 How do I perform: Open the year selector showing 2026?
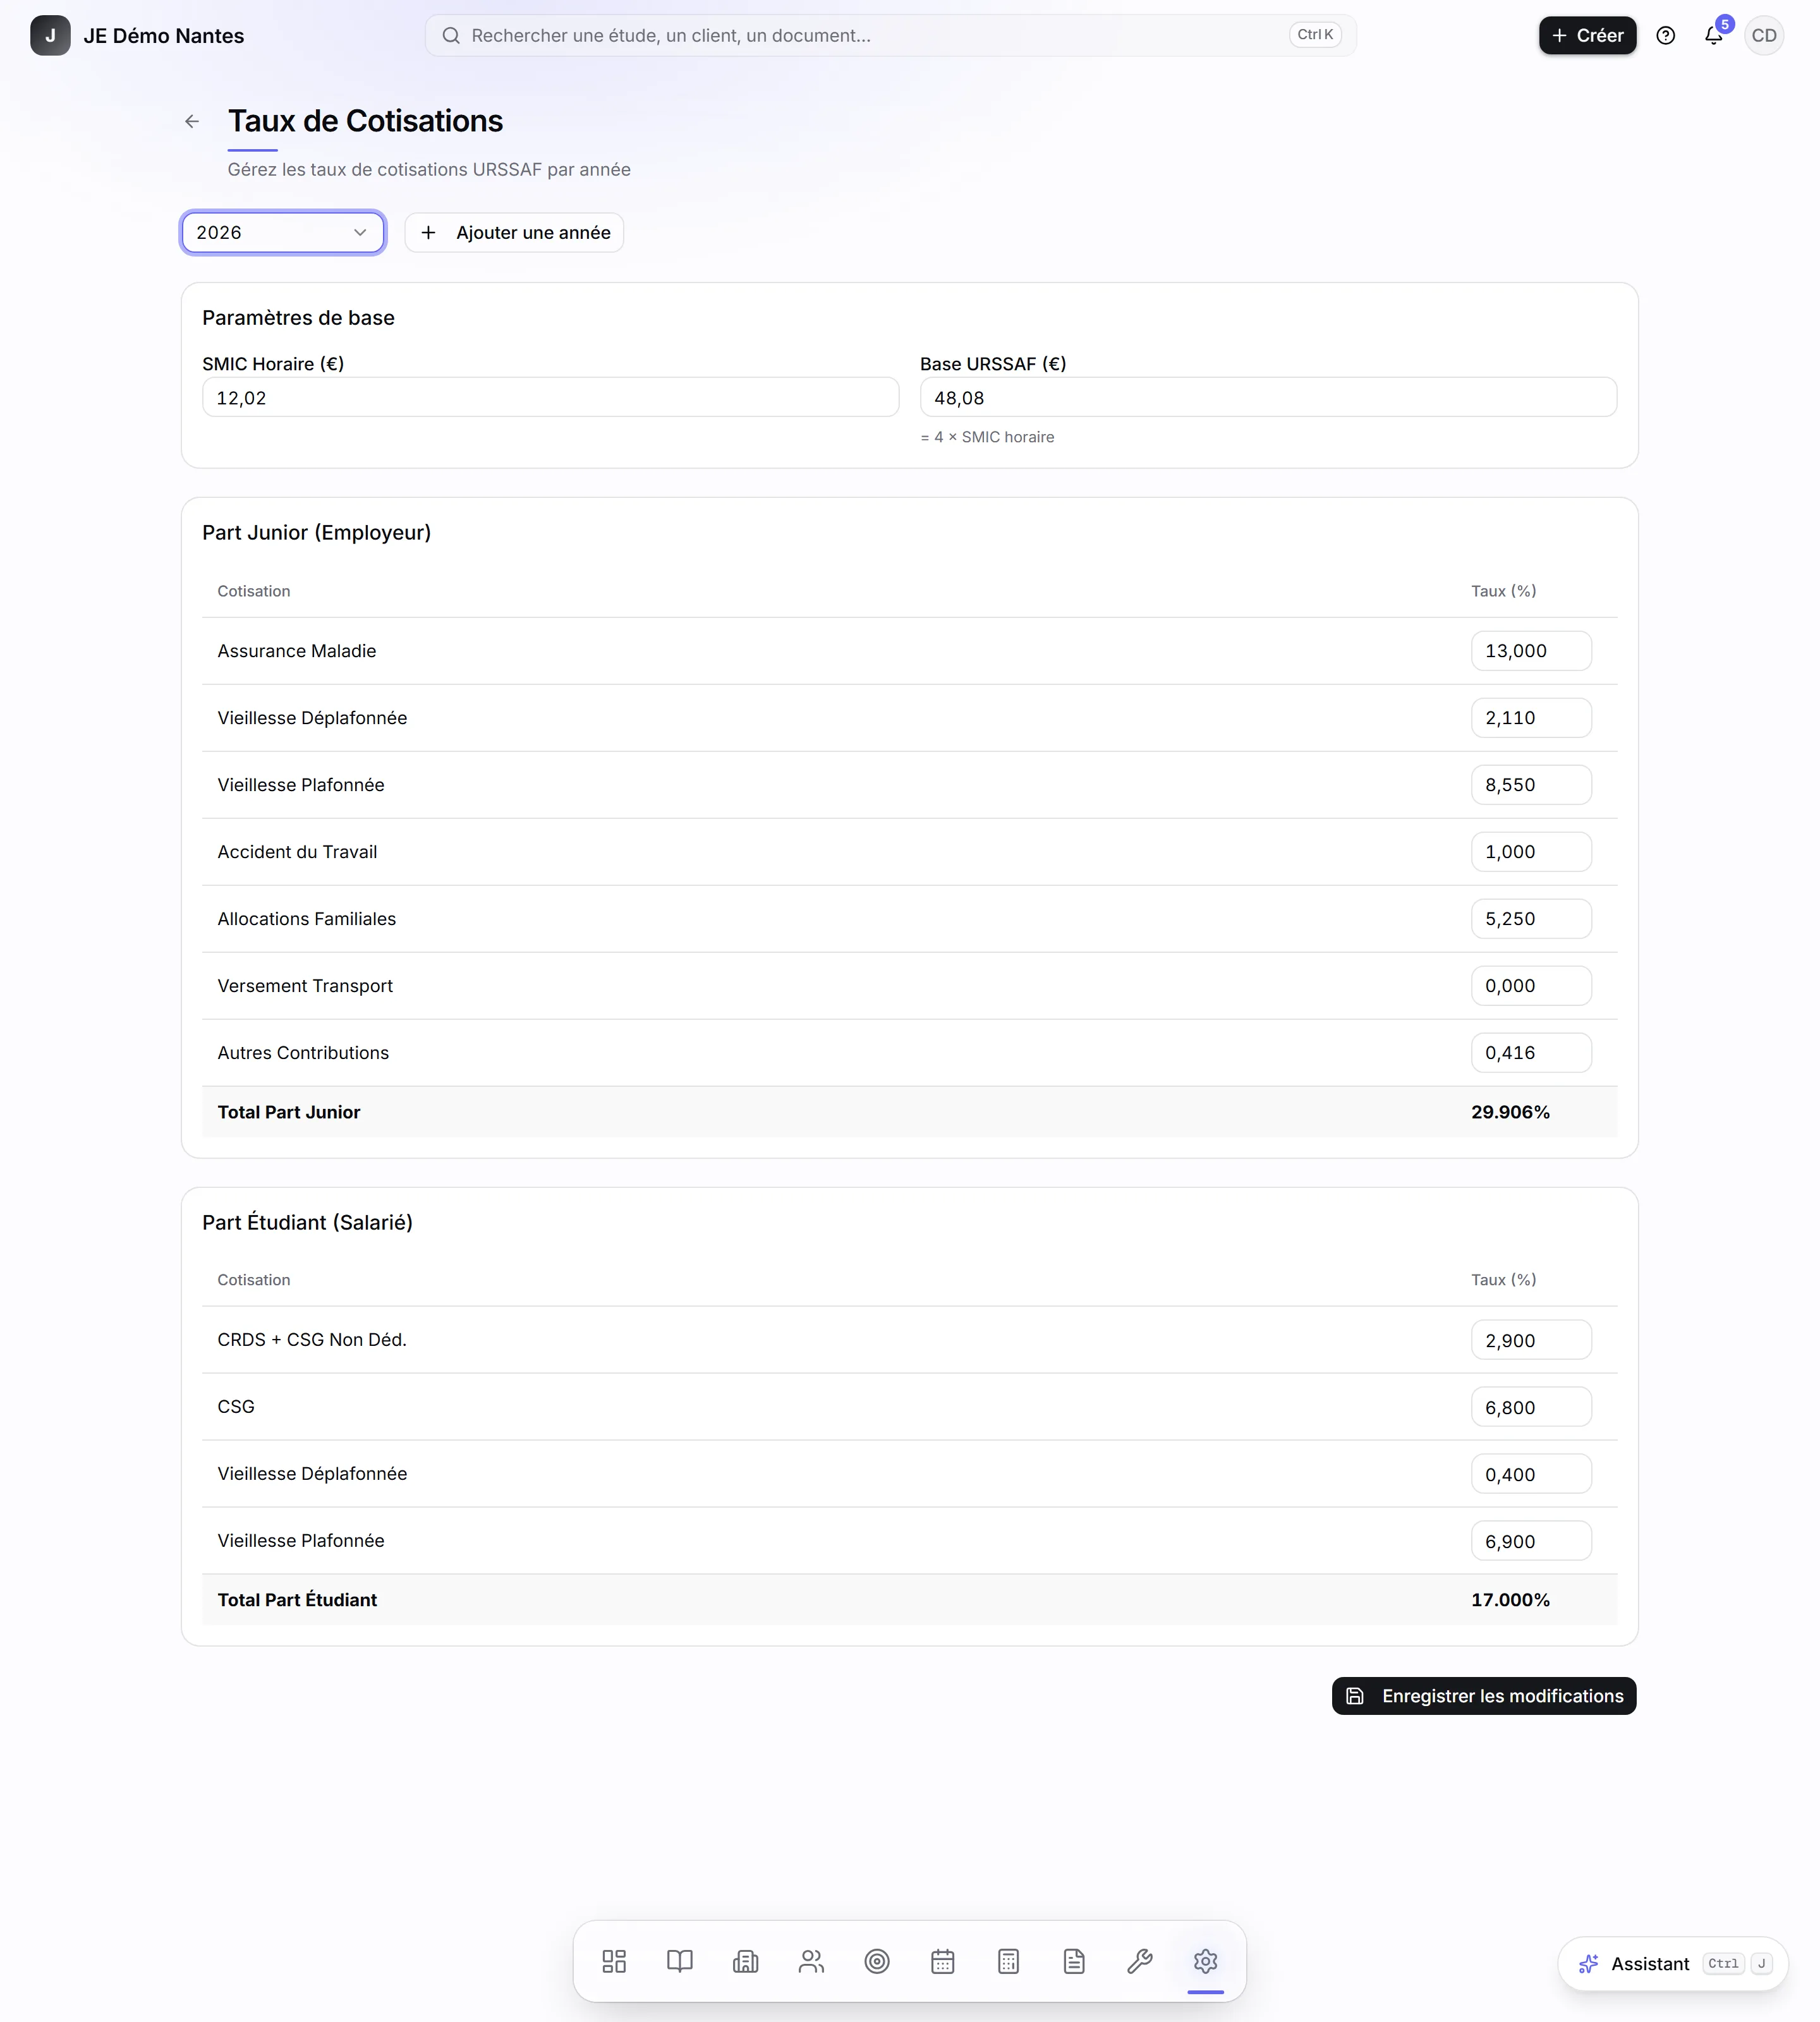283,233
